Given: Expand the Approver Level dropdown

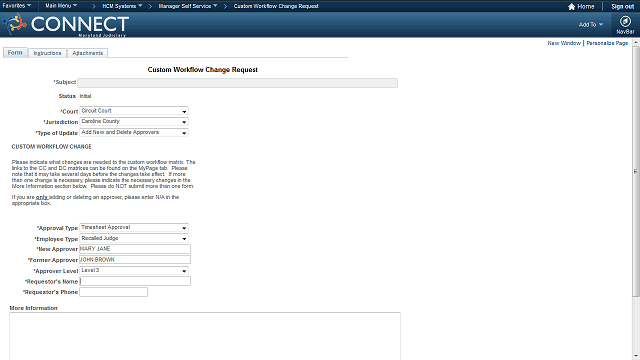Looking at the screenshot, I should (x=134, y=271).
